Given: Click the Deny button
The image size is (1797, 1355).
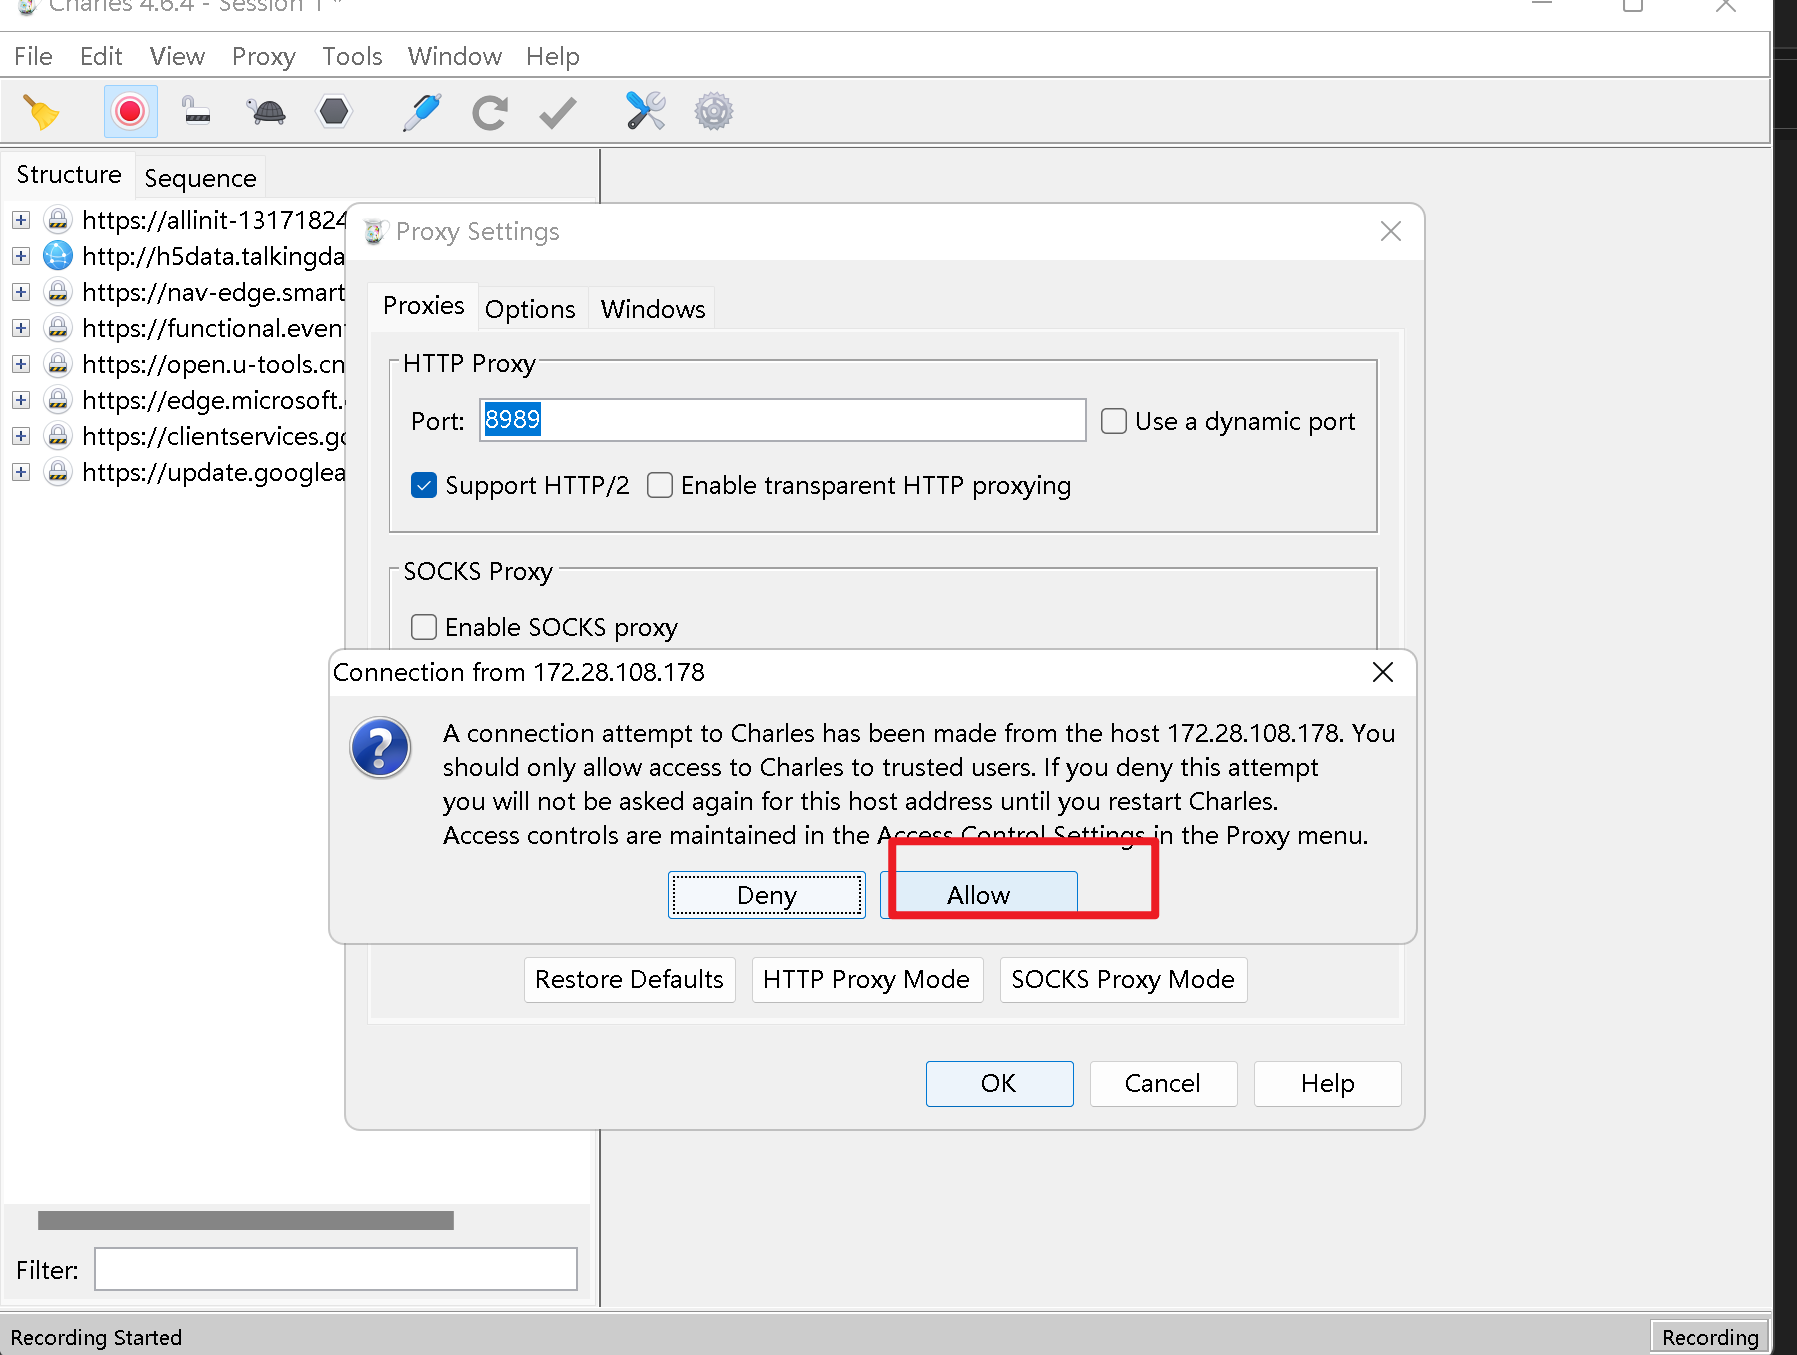Looking at the screenshot, I should [x=767, y=895].
